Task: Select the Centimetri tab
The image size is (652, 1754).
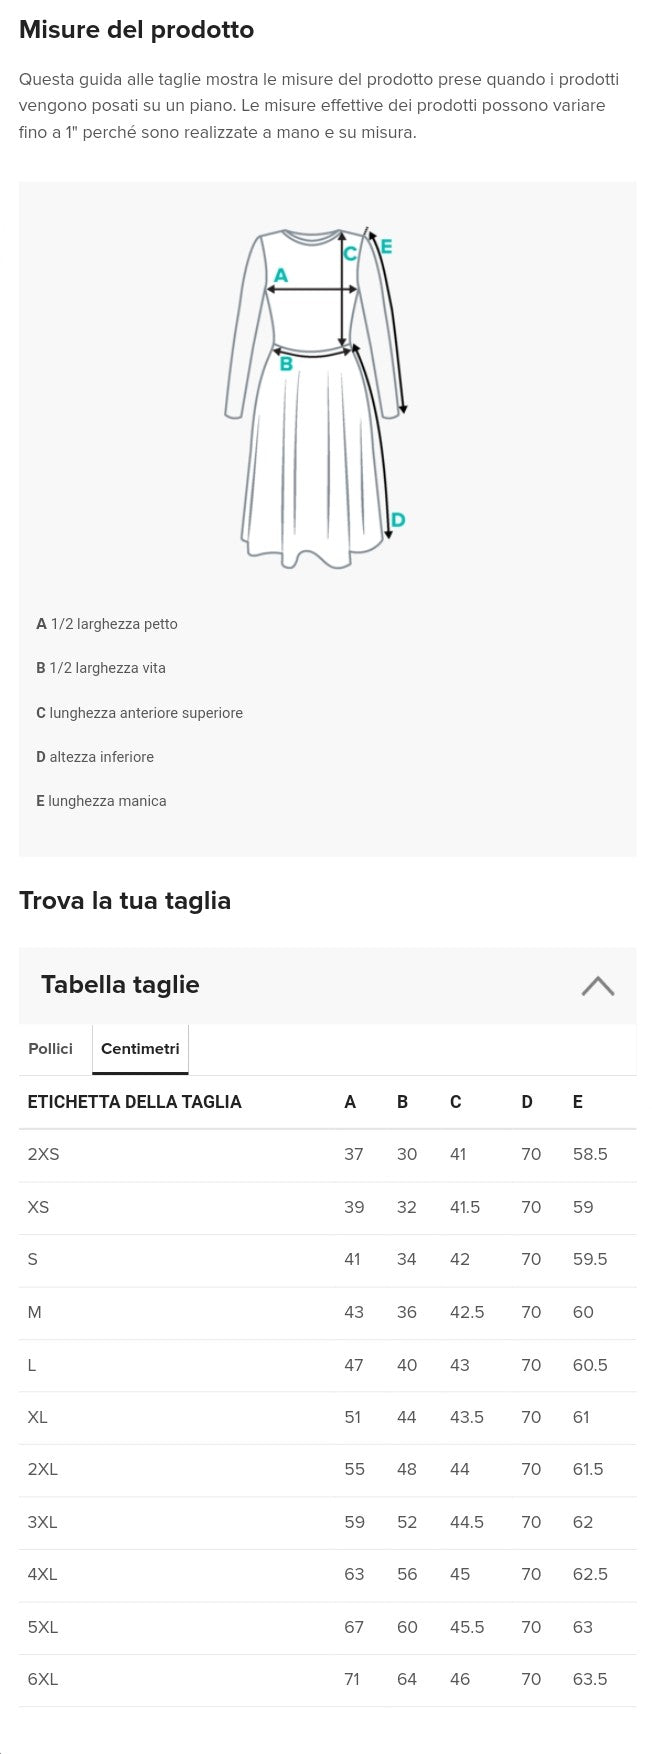Action: pyautogui.click(x=140, y=1049)
